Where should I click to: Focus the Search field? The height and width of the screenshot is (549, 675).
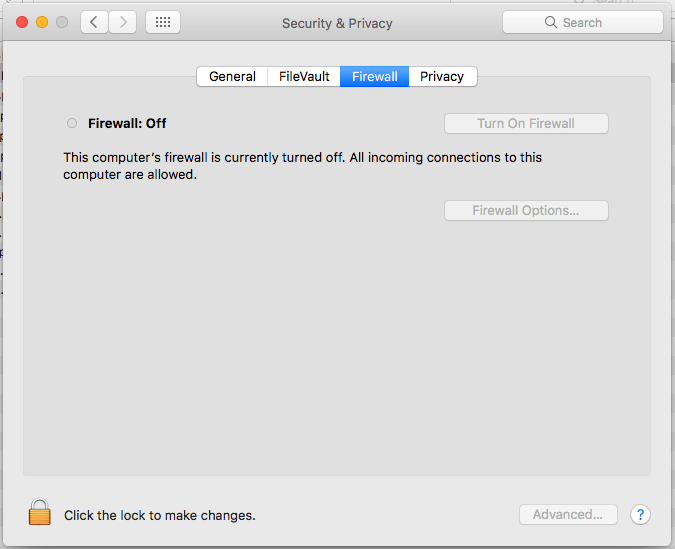coord(582,22)
